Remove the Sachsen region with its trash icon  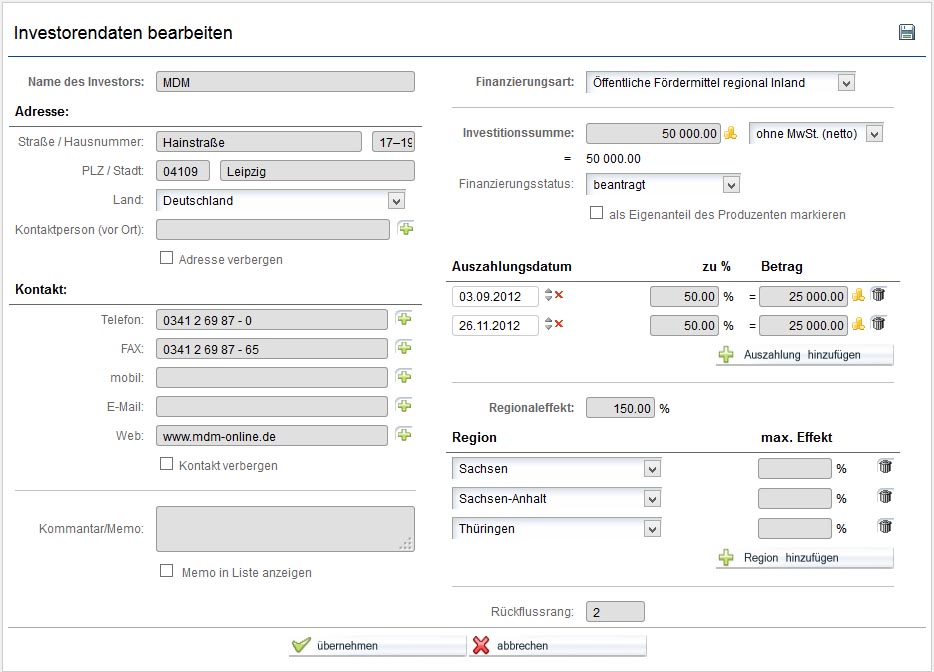coord(885,466)
